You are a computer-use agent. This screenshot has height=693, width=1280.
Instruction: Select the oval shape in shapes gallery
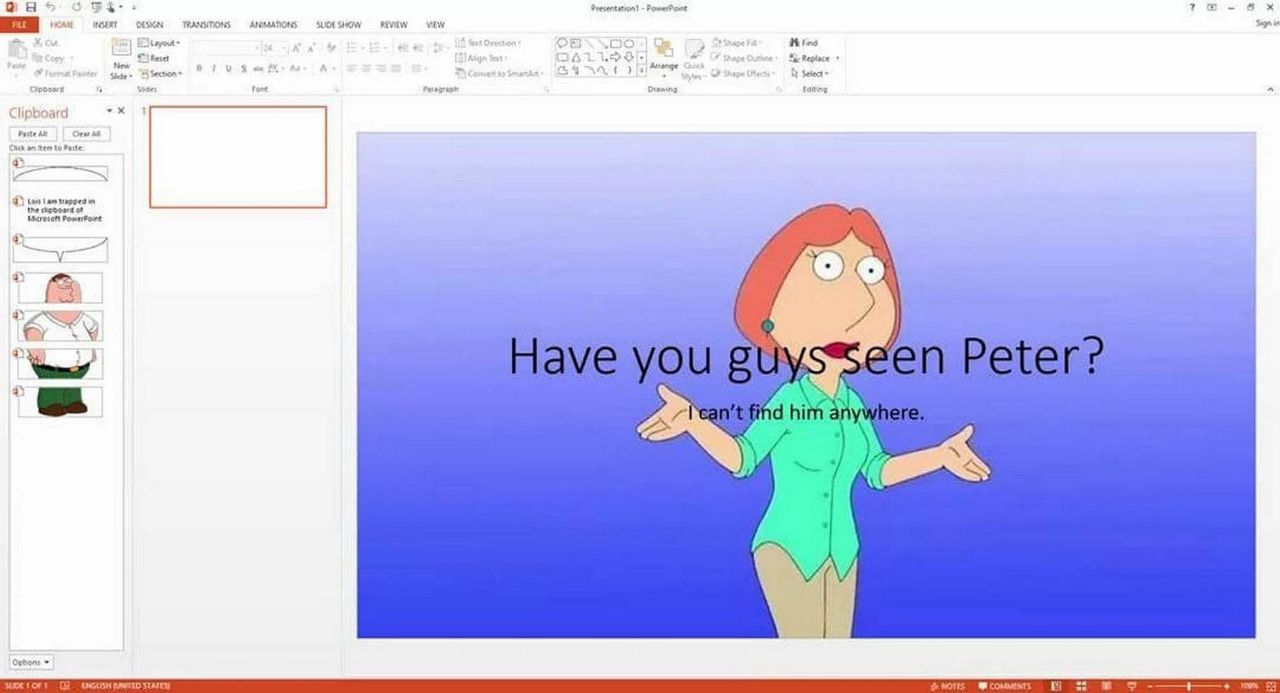628,44
